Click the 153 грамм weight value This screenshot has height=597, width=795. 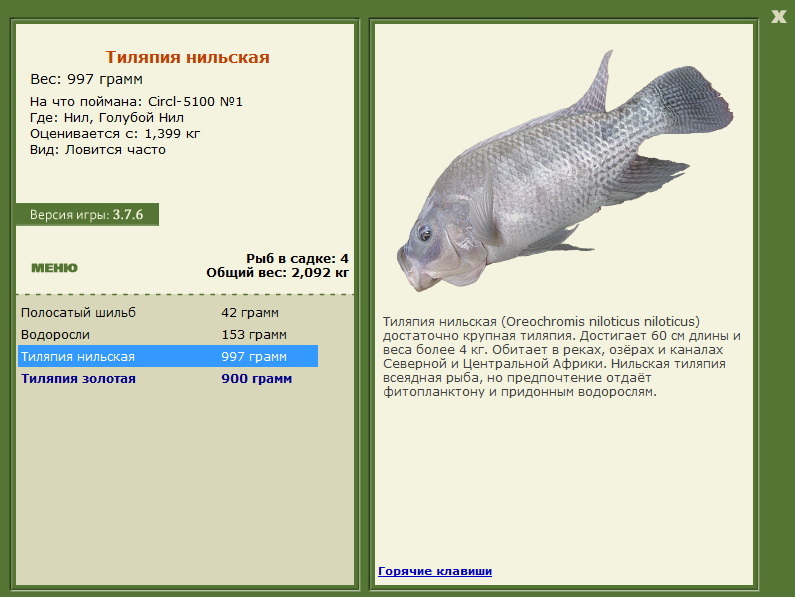(x=254, y=335)
